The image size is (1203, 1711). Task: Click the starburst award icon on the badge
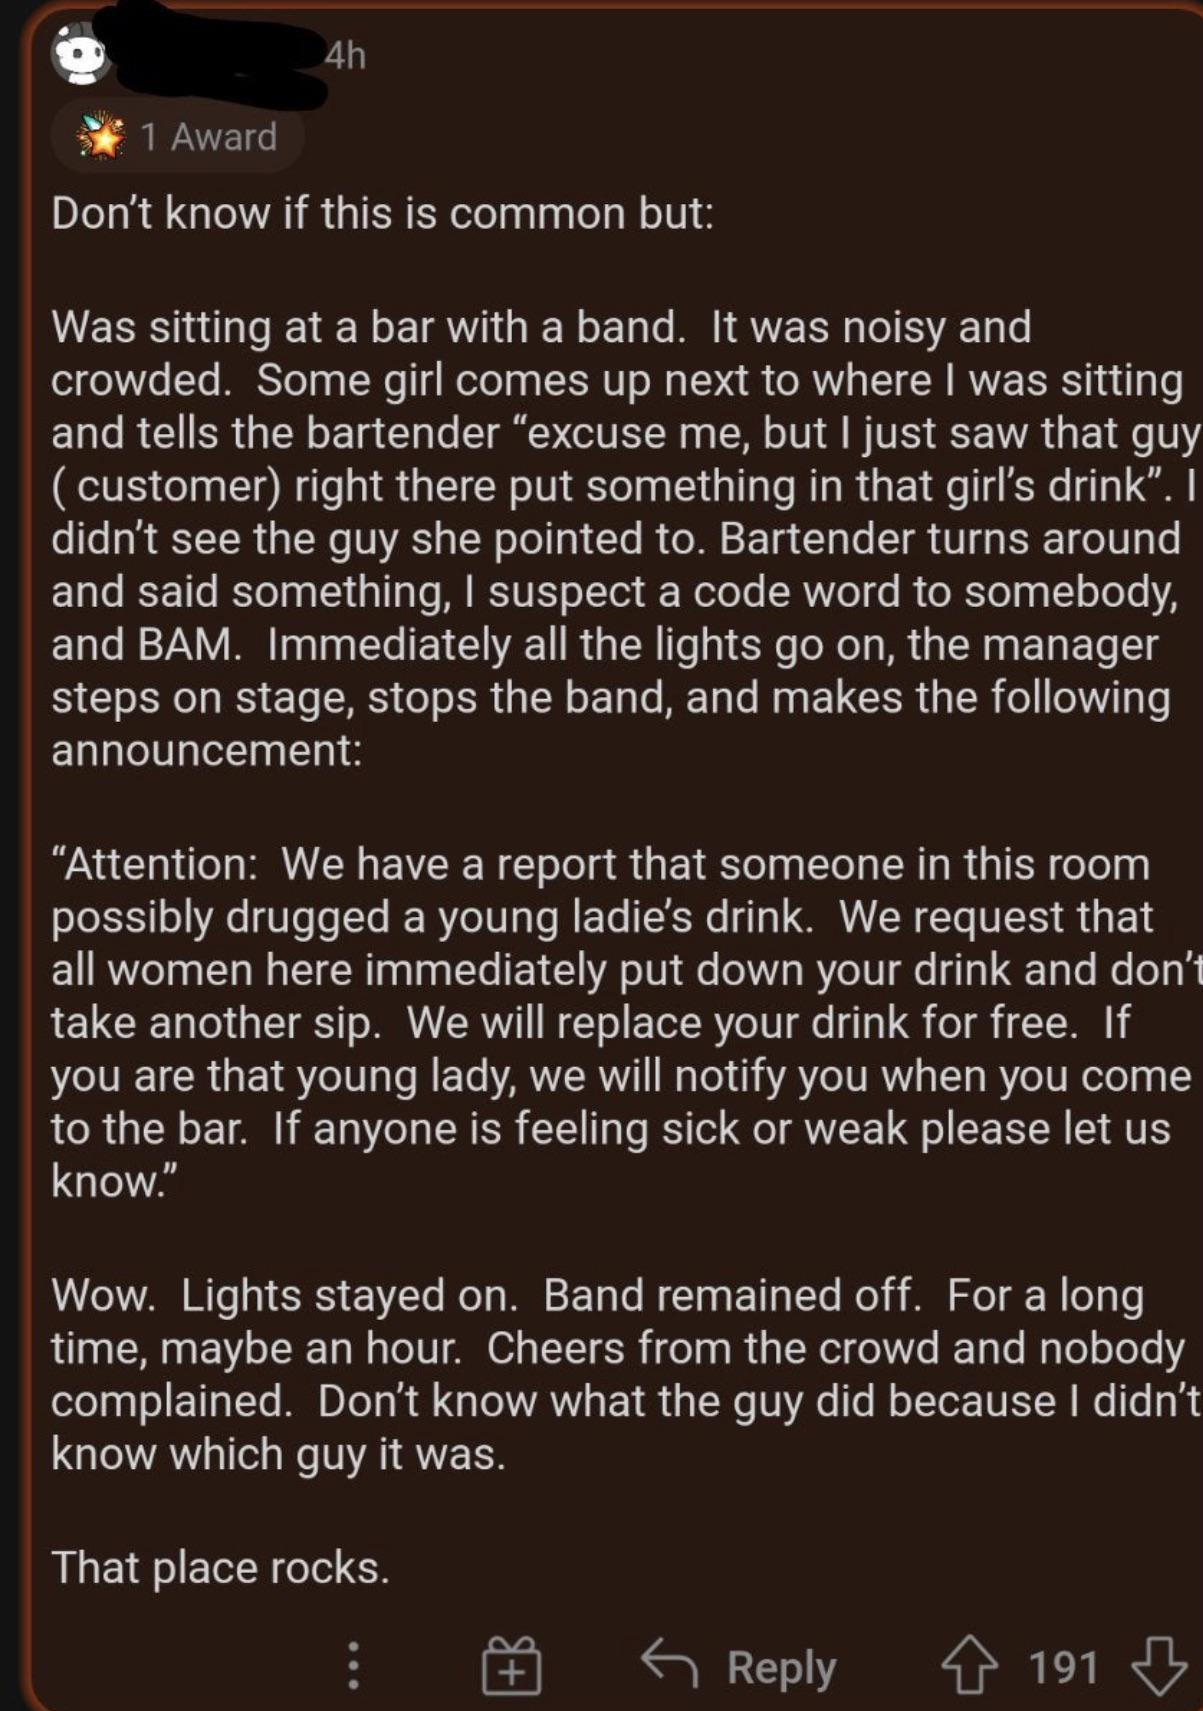(x=101, y=135)
